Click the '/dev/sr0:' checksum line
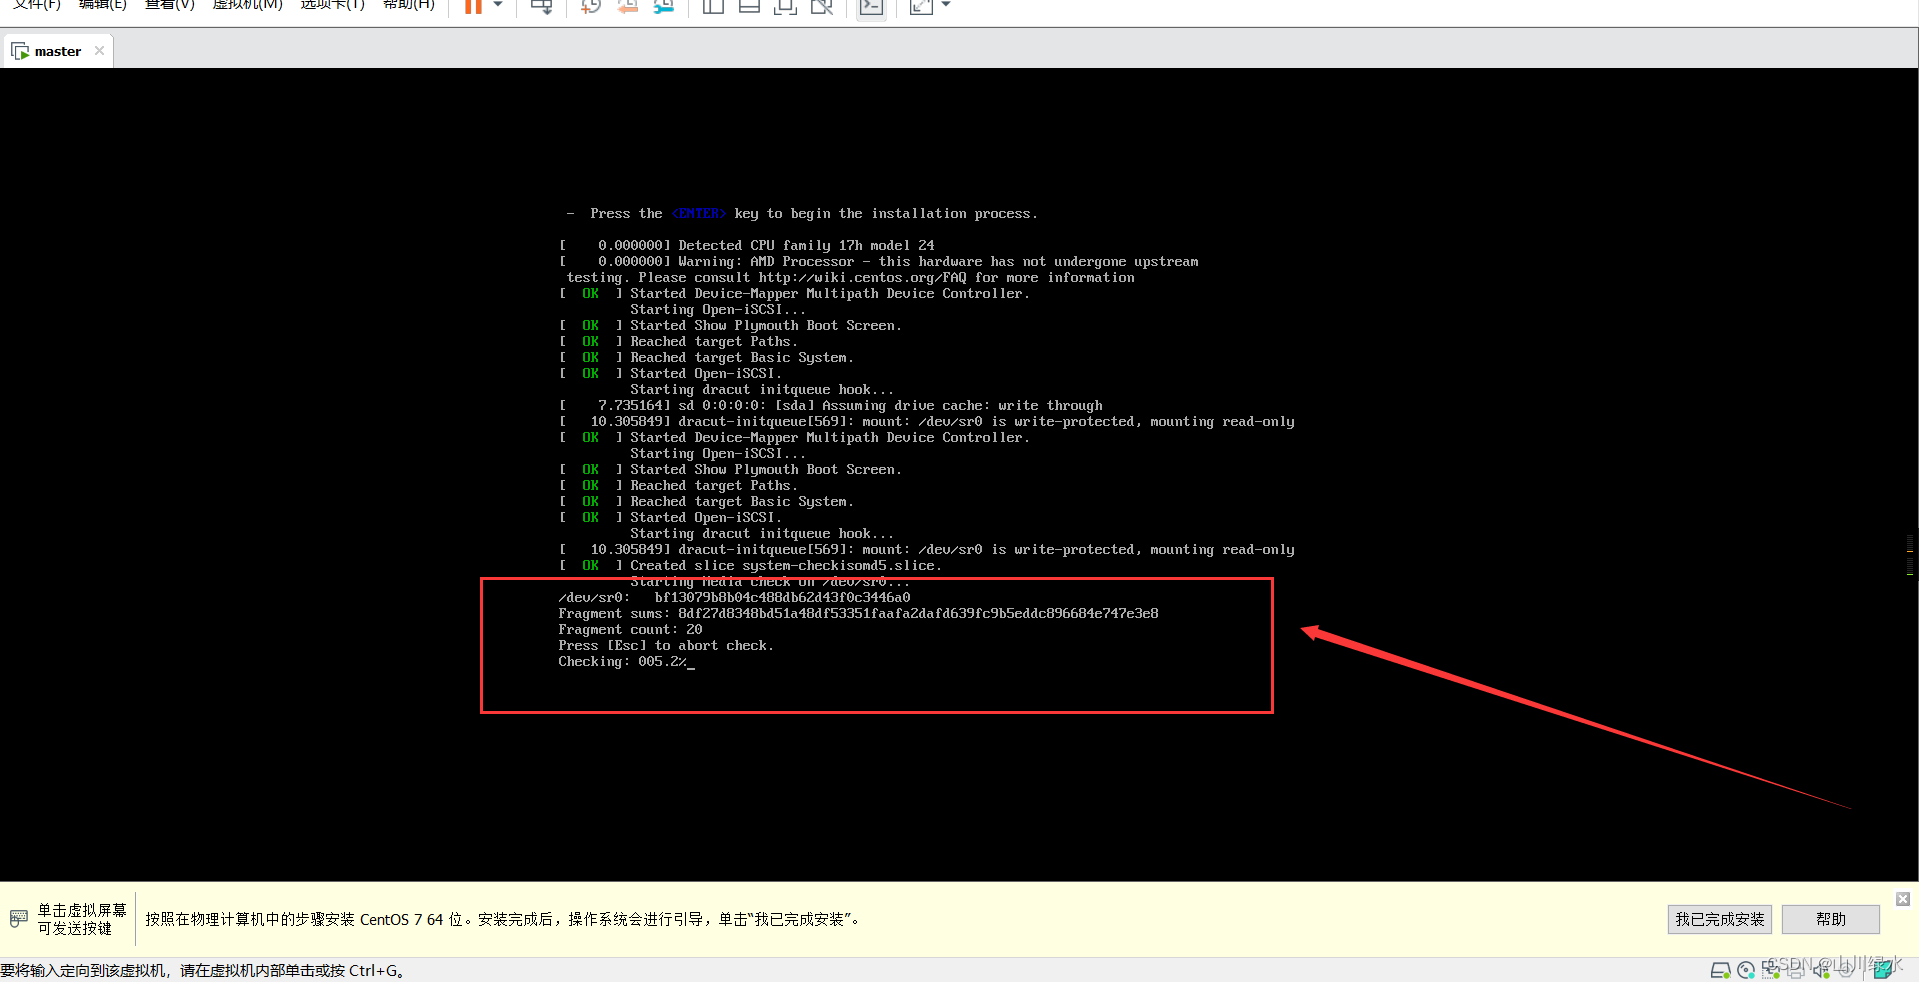This screenshot has width=1919, height=982. coord(734,598)
